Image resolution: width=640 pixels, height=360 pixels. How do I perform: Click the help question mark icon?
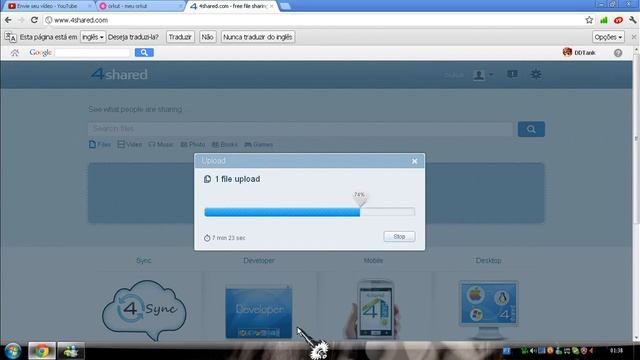click(618, 53)
